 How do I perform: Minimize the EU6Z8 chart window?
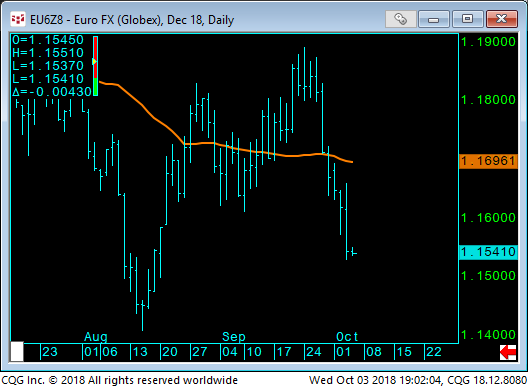433,19
